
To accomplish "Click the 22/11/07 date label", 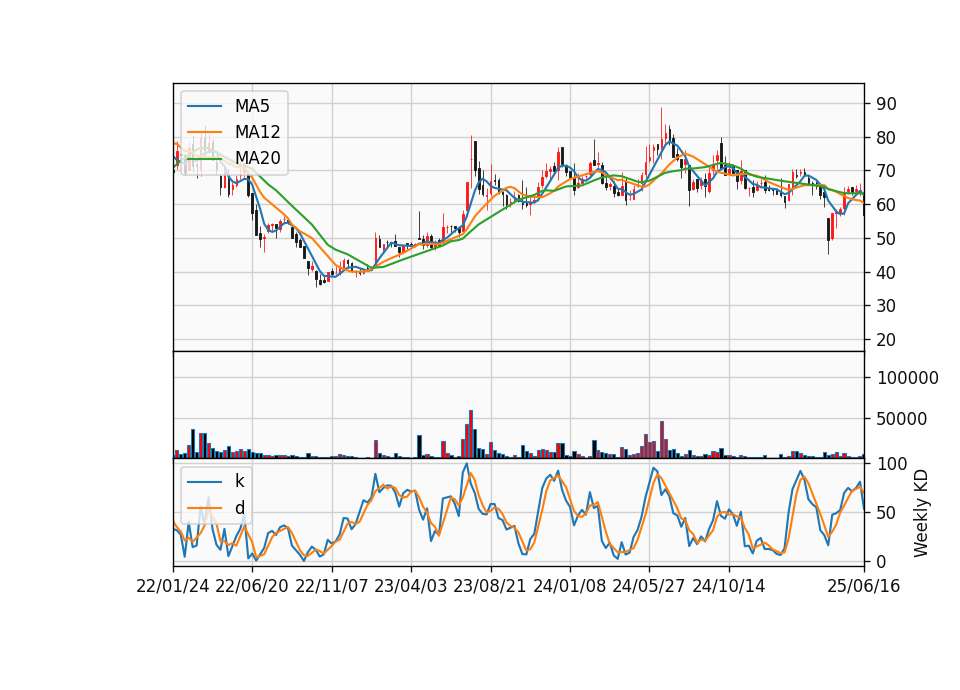I will click(x=332, y=586).
